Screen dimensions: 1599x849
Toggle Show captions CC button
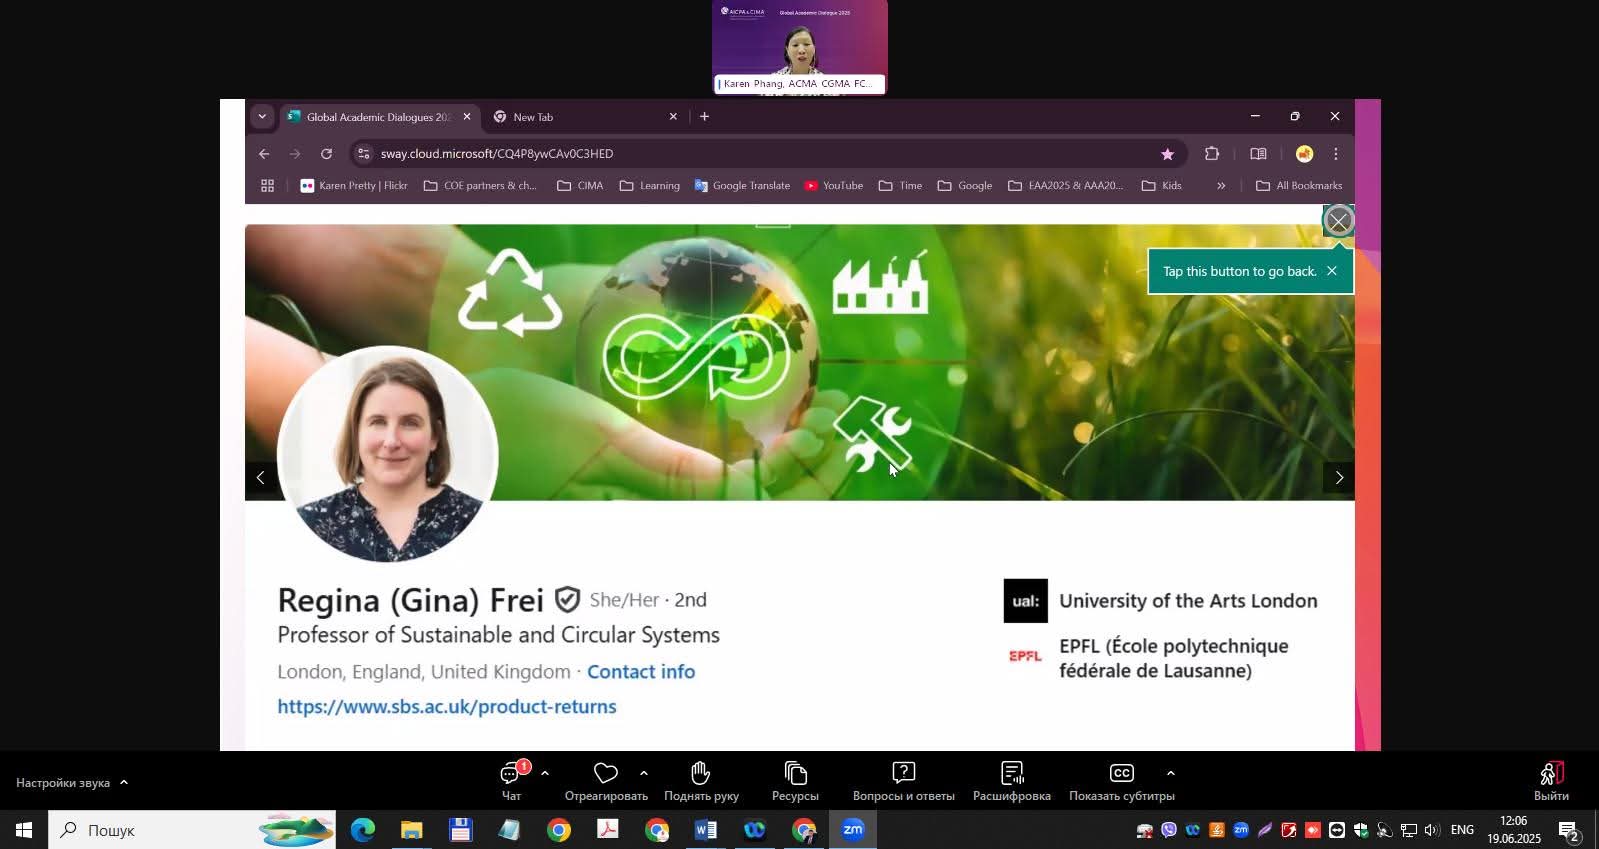[x=1121, y=774]
